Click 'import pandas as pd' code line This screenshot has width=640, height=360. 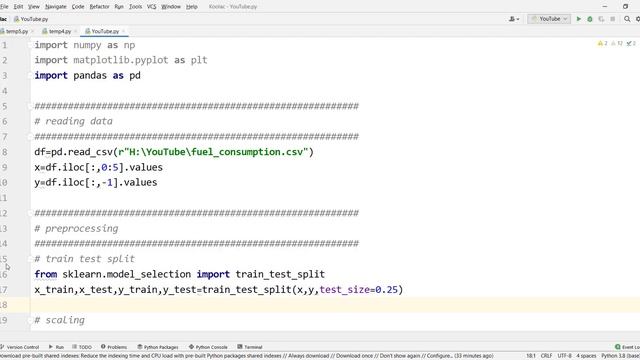point(87,76)
